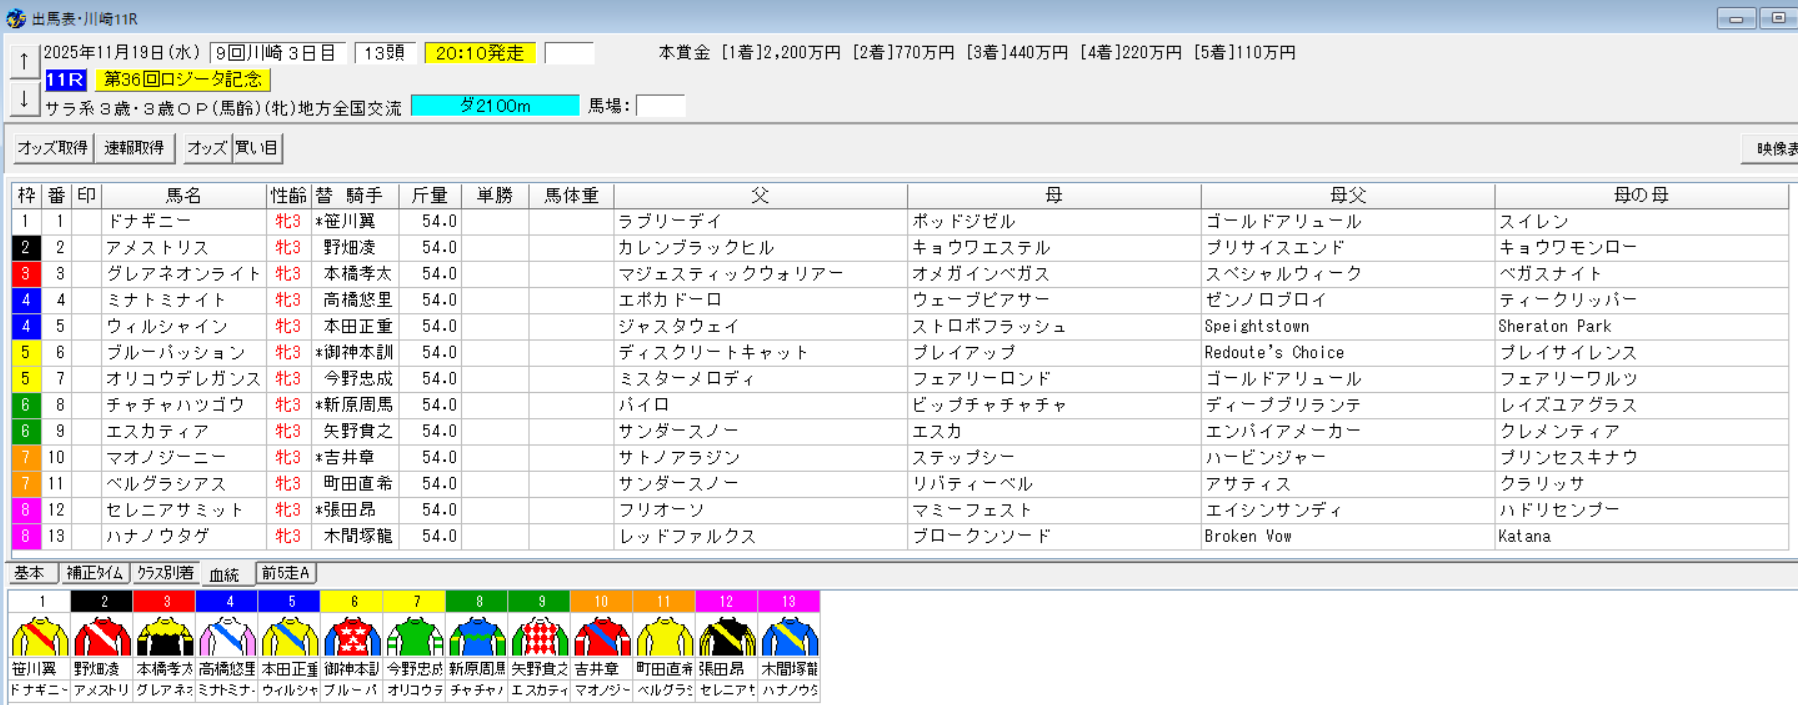Click the app icon in title bar
The image size is (1798, 705).
click(15, 18)
